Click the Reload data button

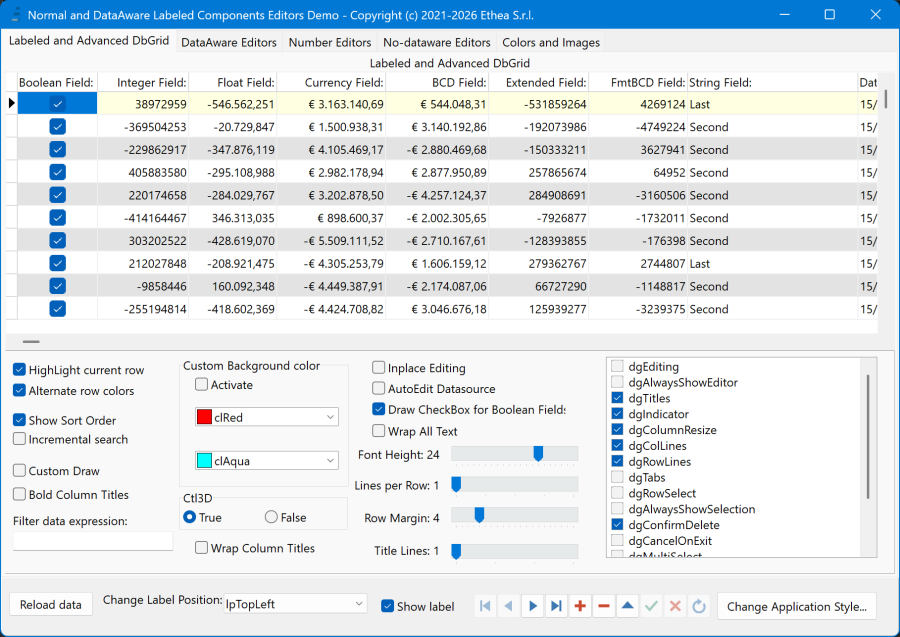pos(51,604)
